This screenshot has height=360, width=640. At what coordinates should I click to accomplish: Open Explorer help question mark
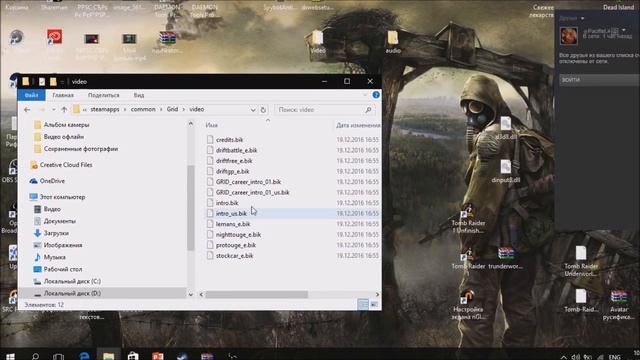(376, 95)
